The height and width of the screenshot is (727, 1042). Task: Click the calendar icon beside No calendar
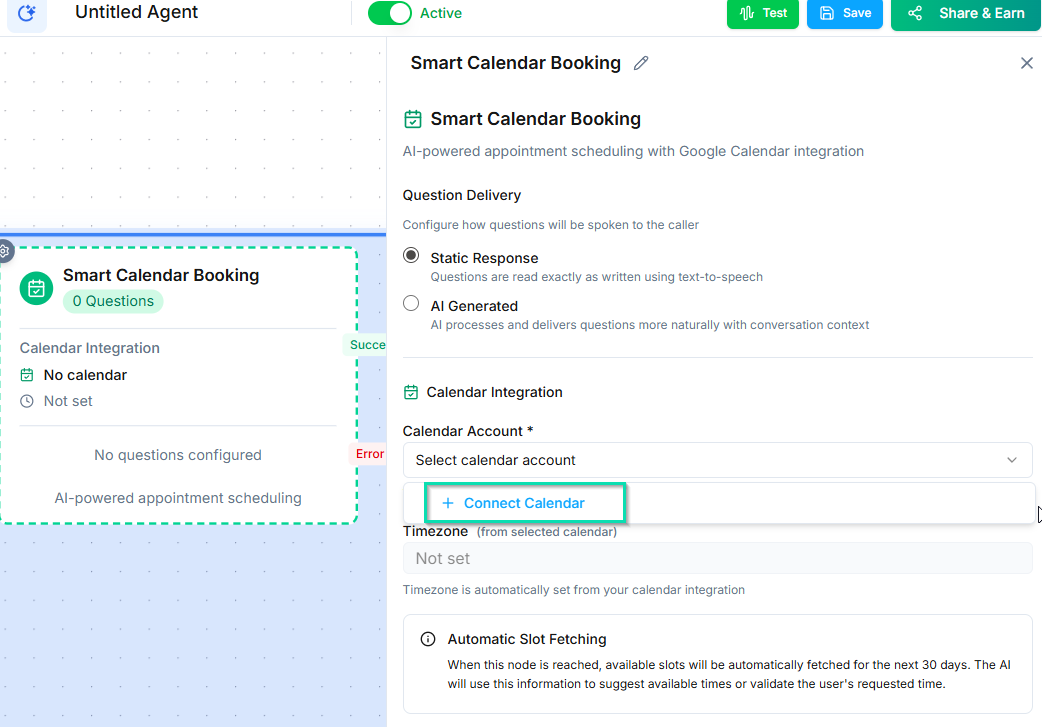click(x=27, y=374)
